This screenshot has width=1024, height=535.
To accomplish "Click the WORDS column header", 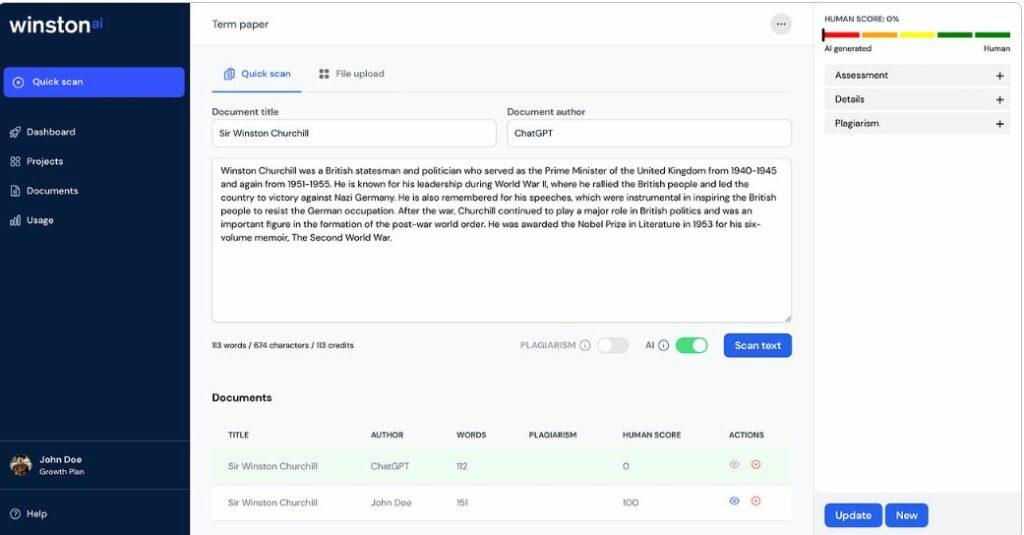I will pyautogui.click(x=472, y=435).
